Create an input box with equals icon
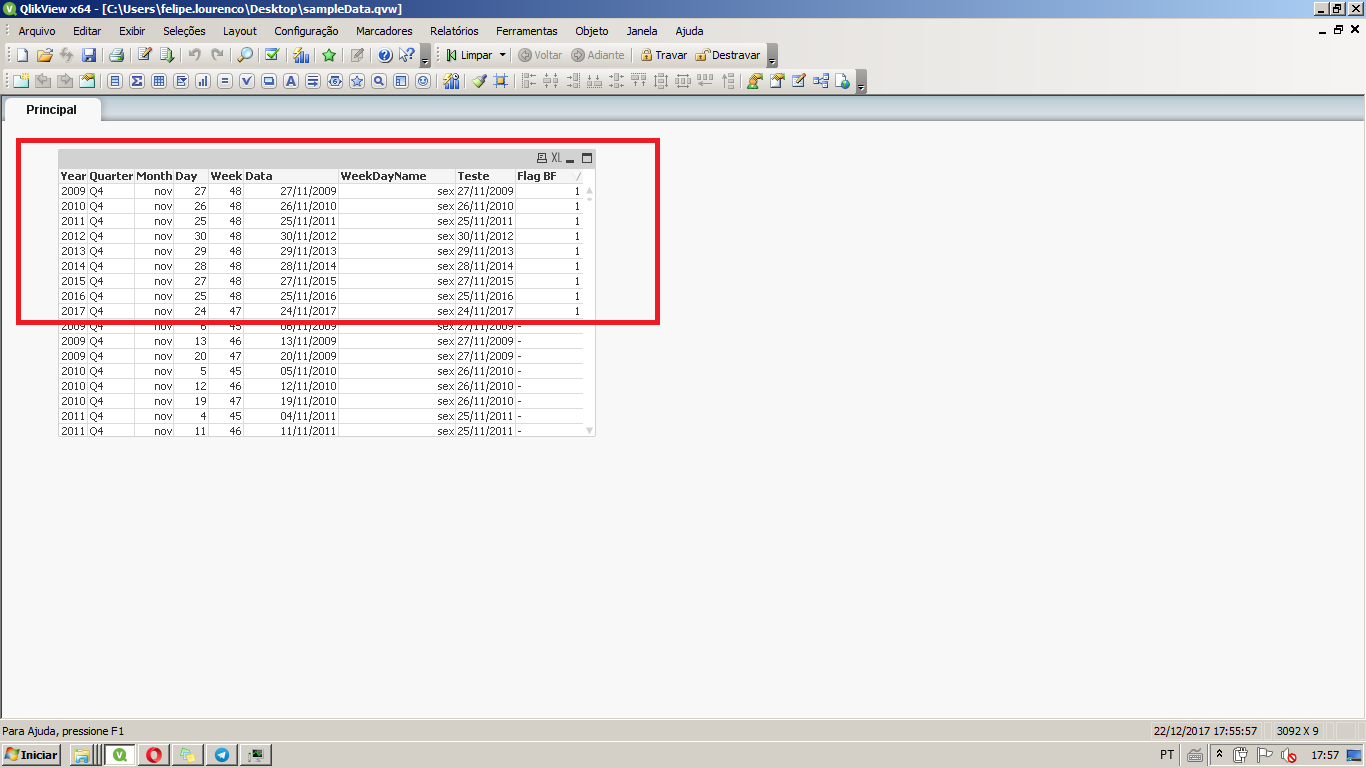1366x768 pixels. (224, 81)
